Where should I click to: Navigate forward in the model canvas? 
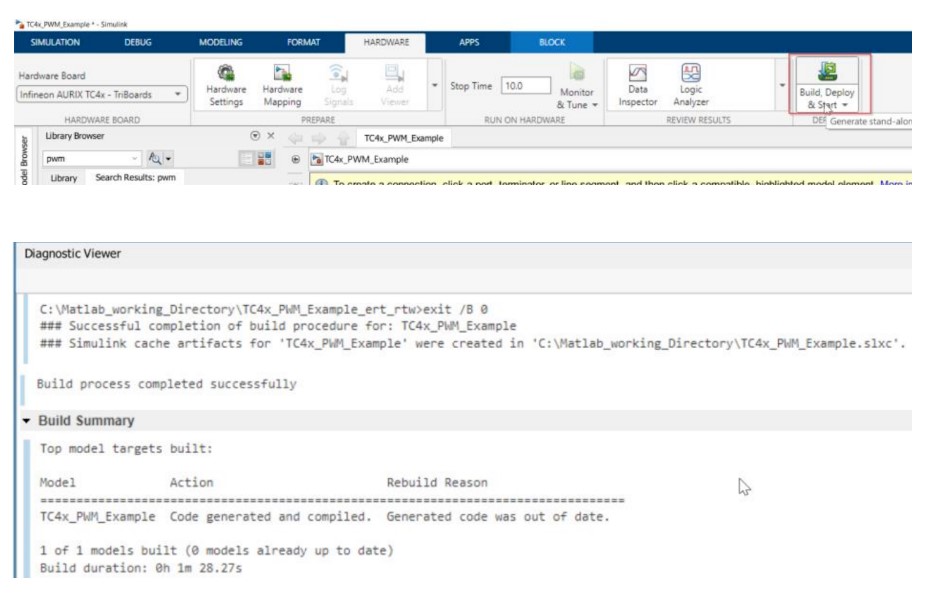(x=319, y=139)
